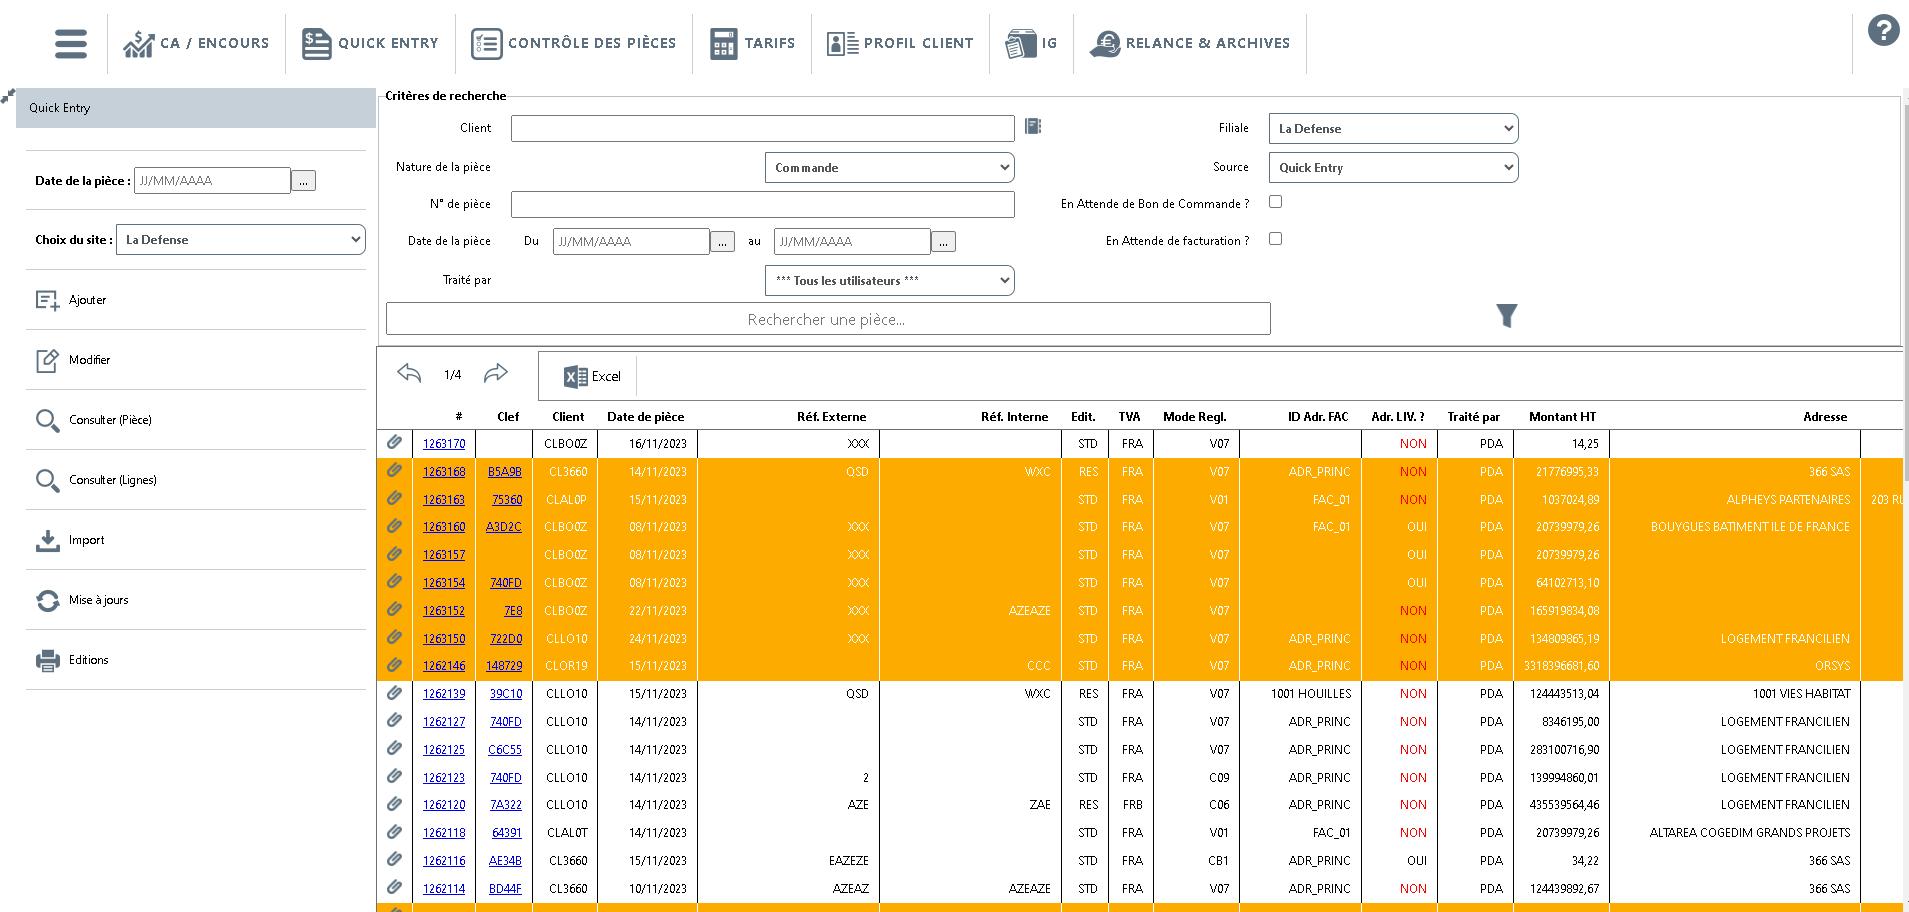1909x912 pixels.
Task: Go to the next results page arrow
Action: (x=495, y=374)
